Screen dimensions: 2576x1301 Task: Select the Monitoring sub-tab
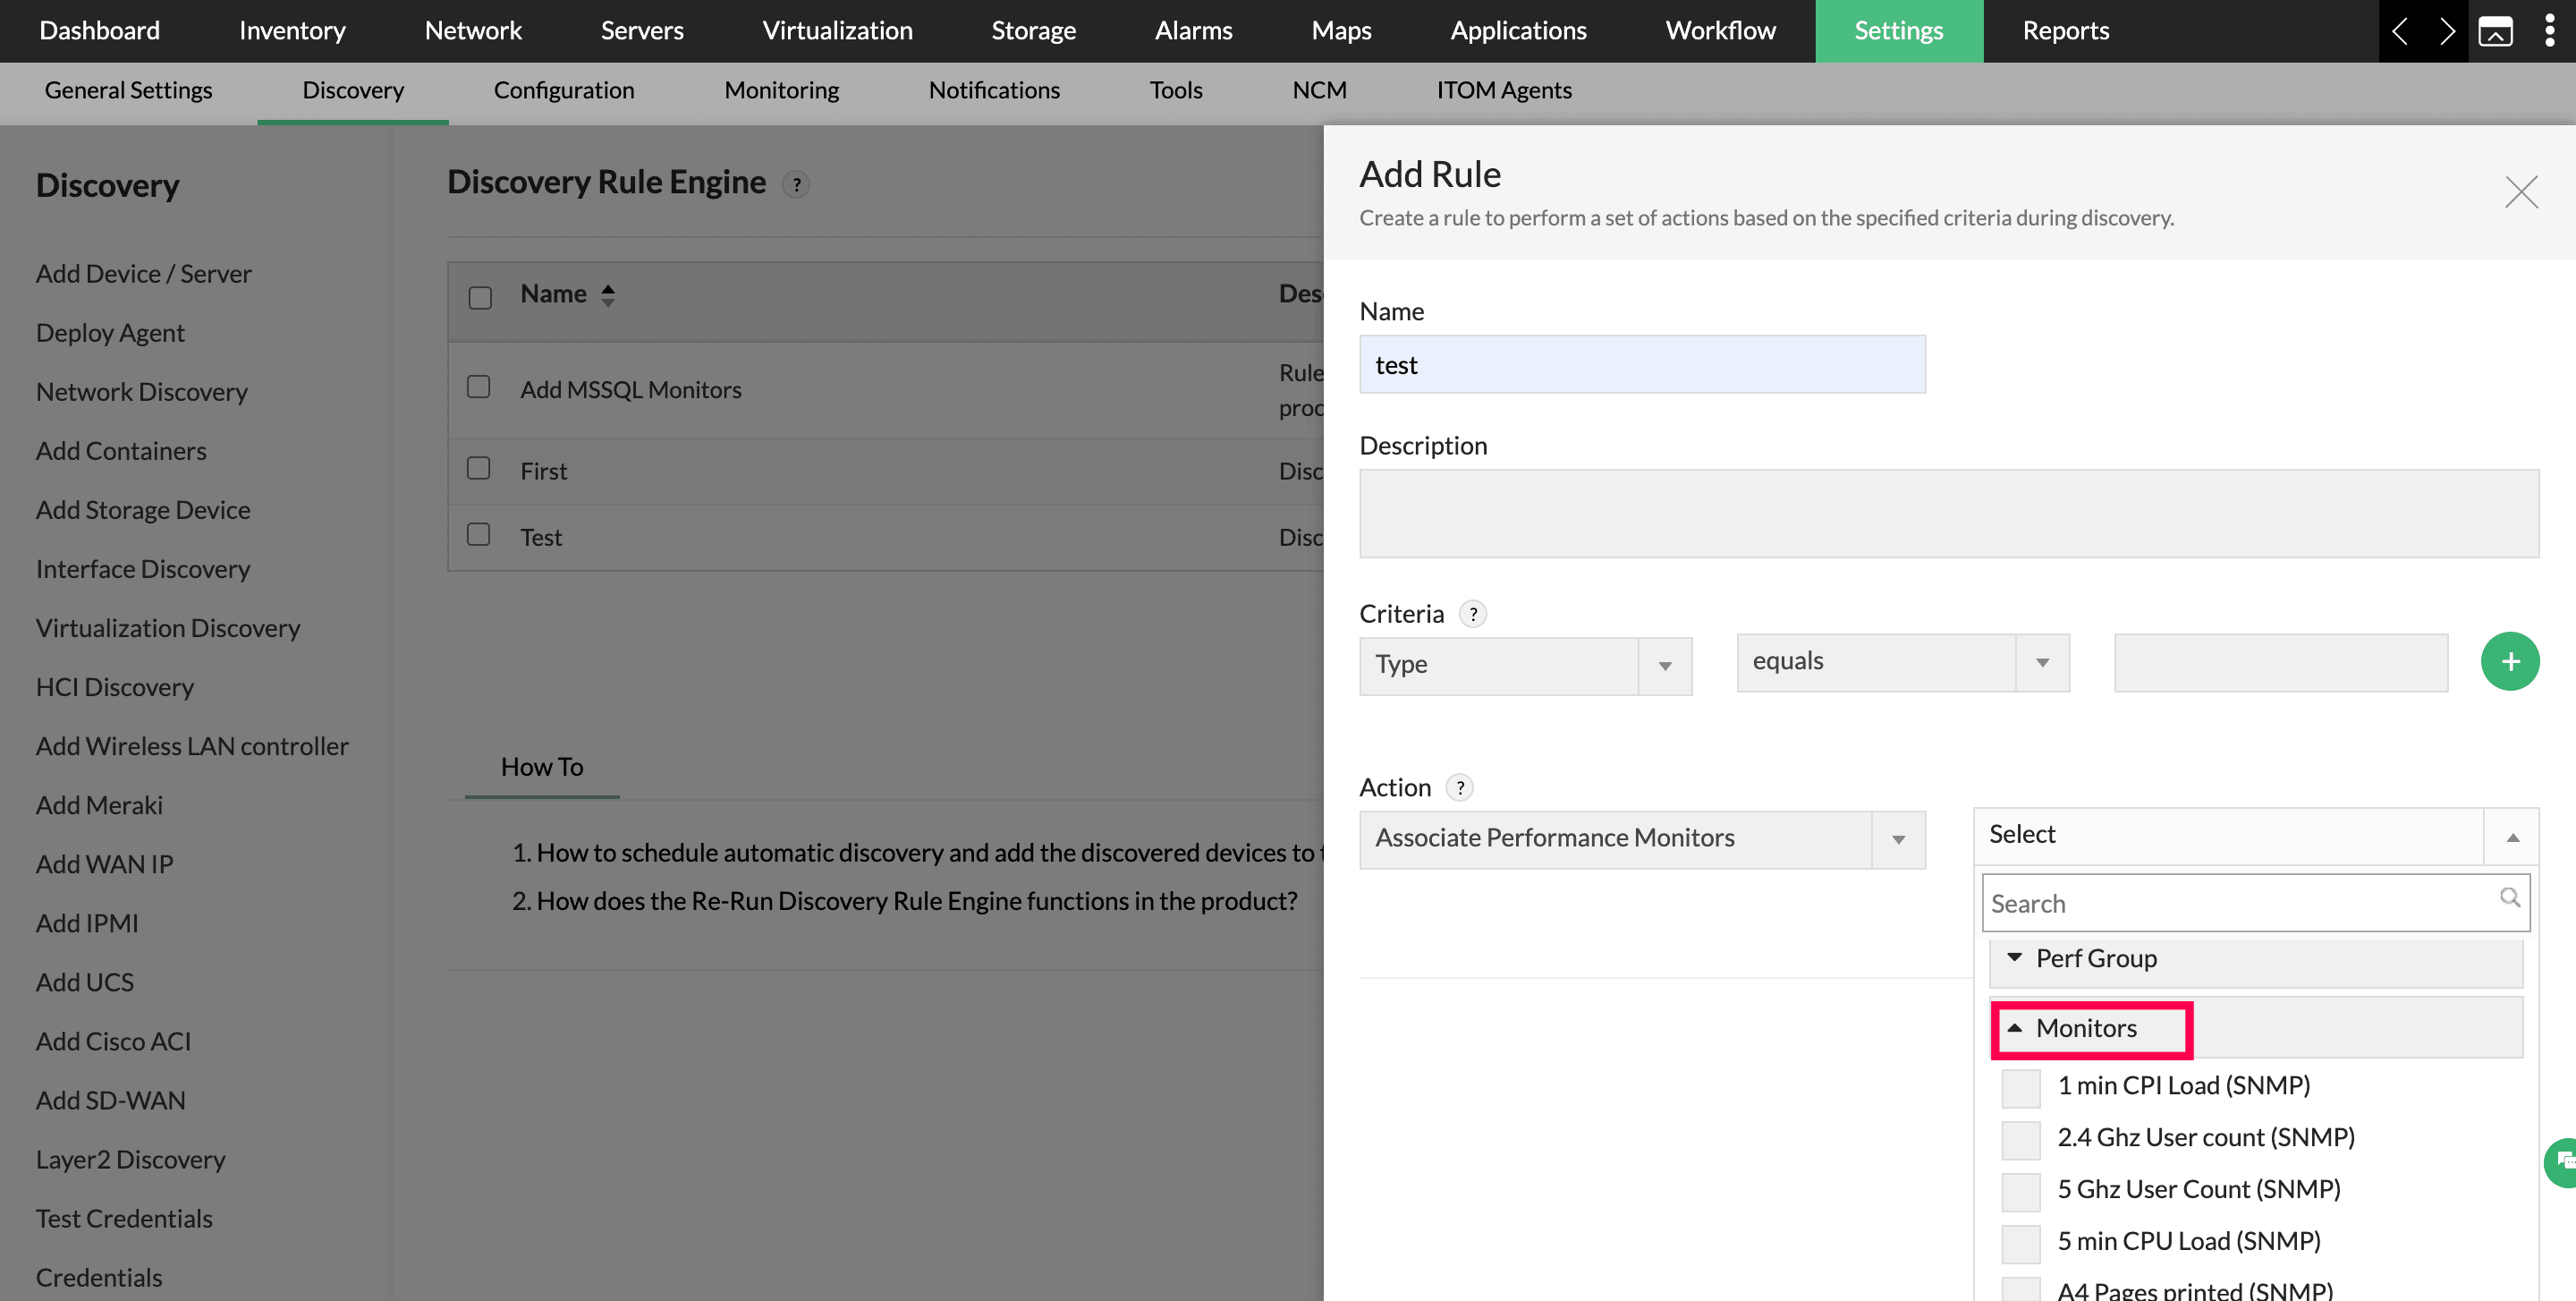pyautogui.click(x=781, y=90)
